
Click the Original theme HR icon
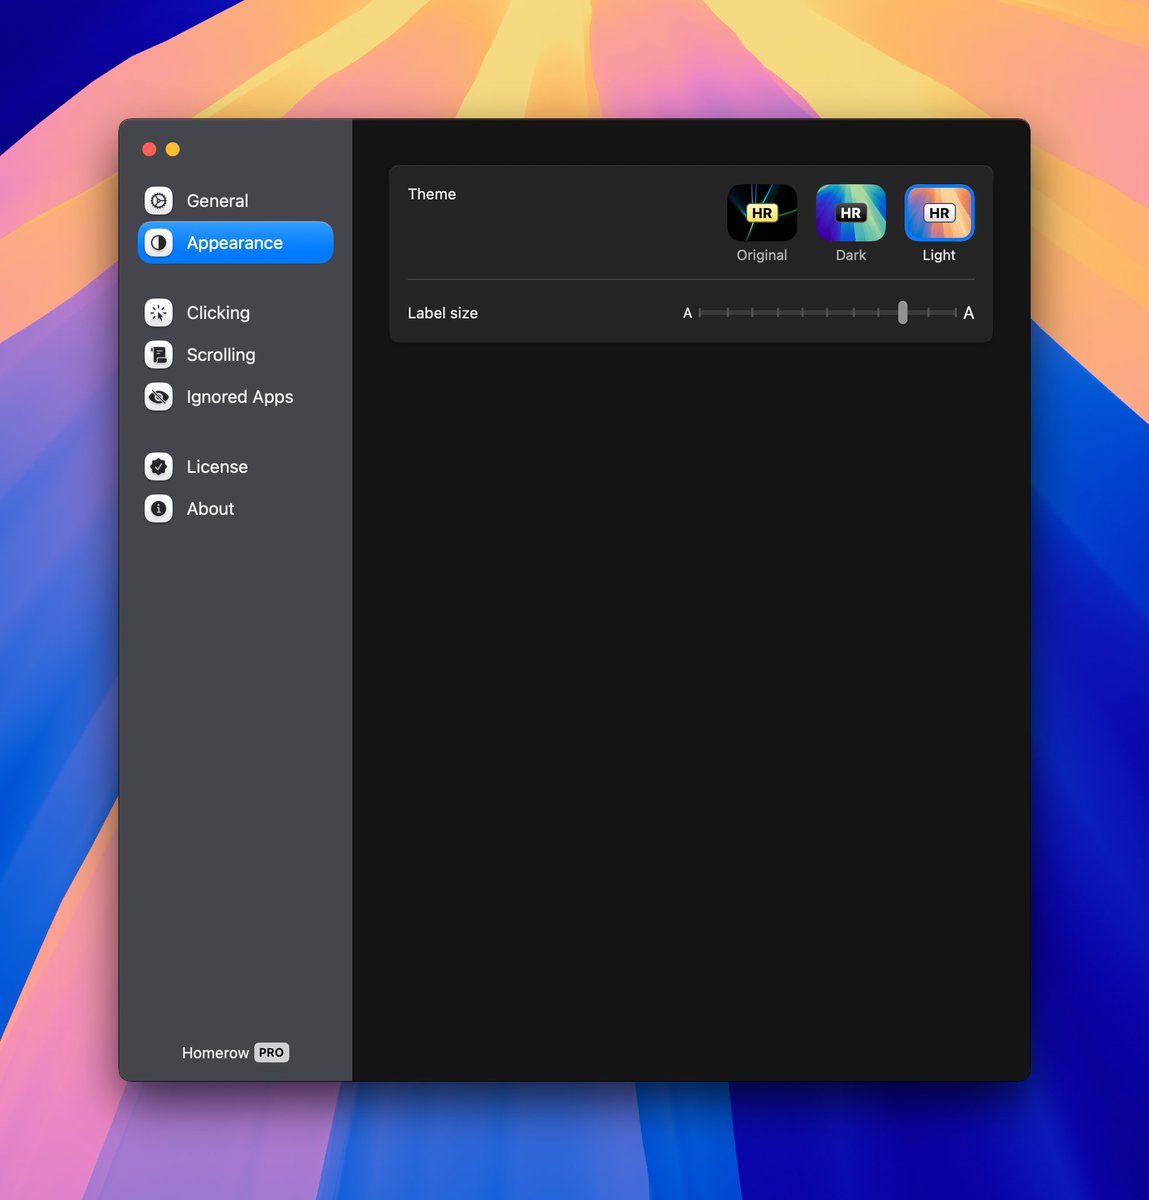761,212
